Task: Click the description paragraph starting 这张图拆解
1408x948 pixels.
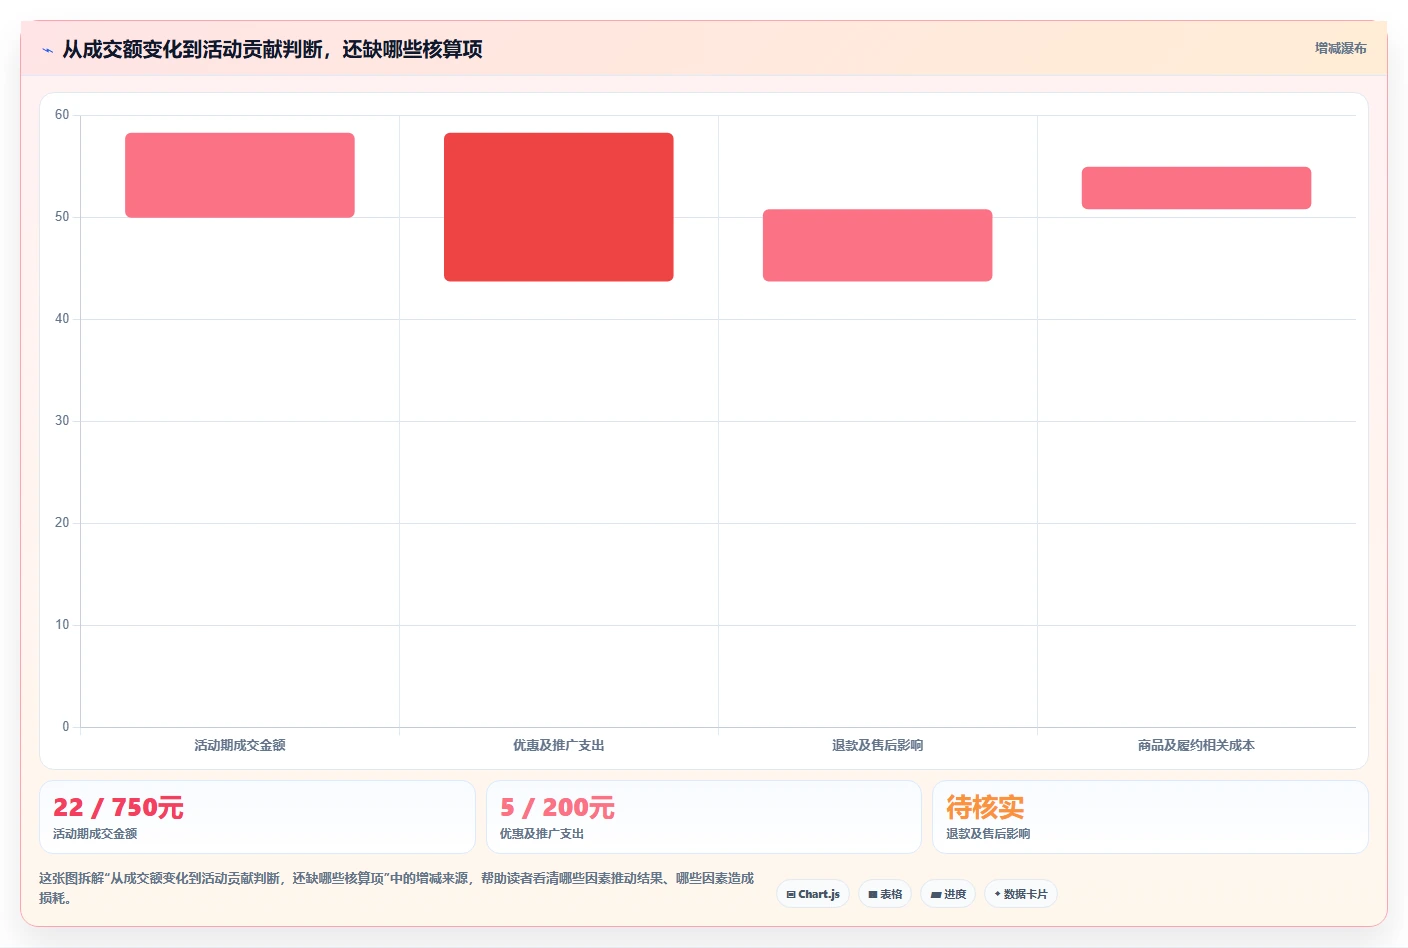Action: (397, 888)
